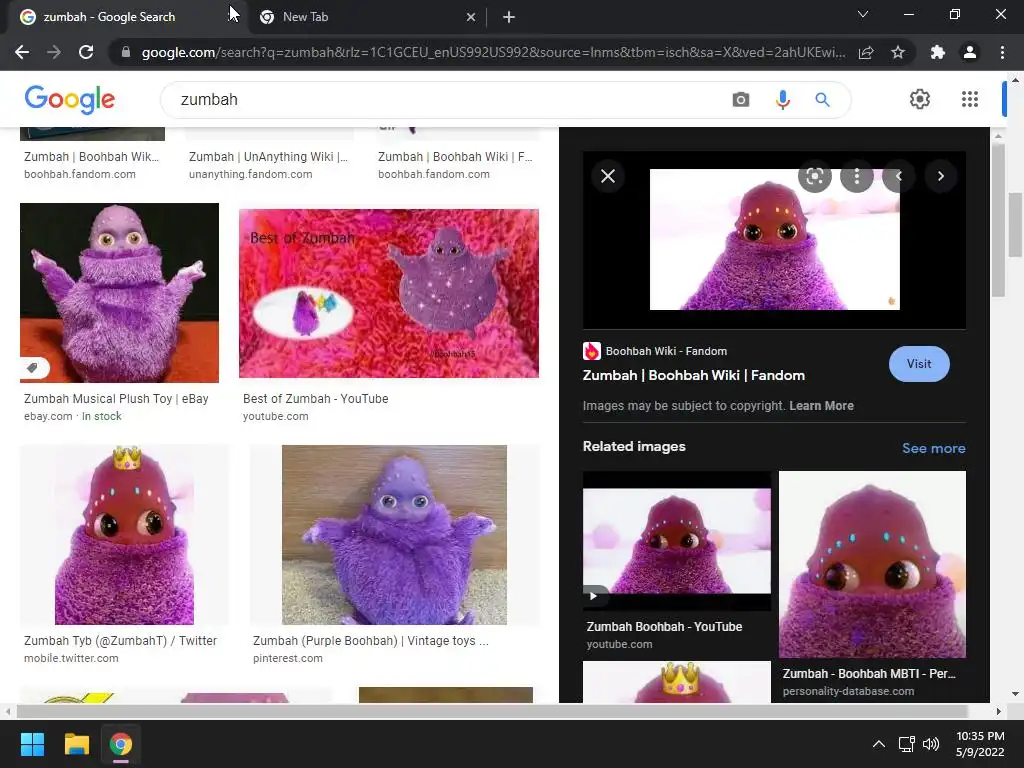Click eBay product tag badge
Screen dimensions: 1024x768
tap(33, 368)
